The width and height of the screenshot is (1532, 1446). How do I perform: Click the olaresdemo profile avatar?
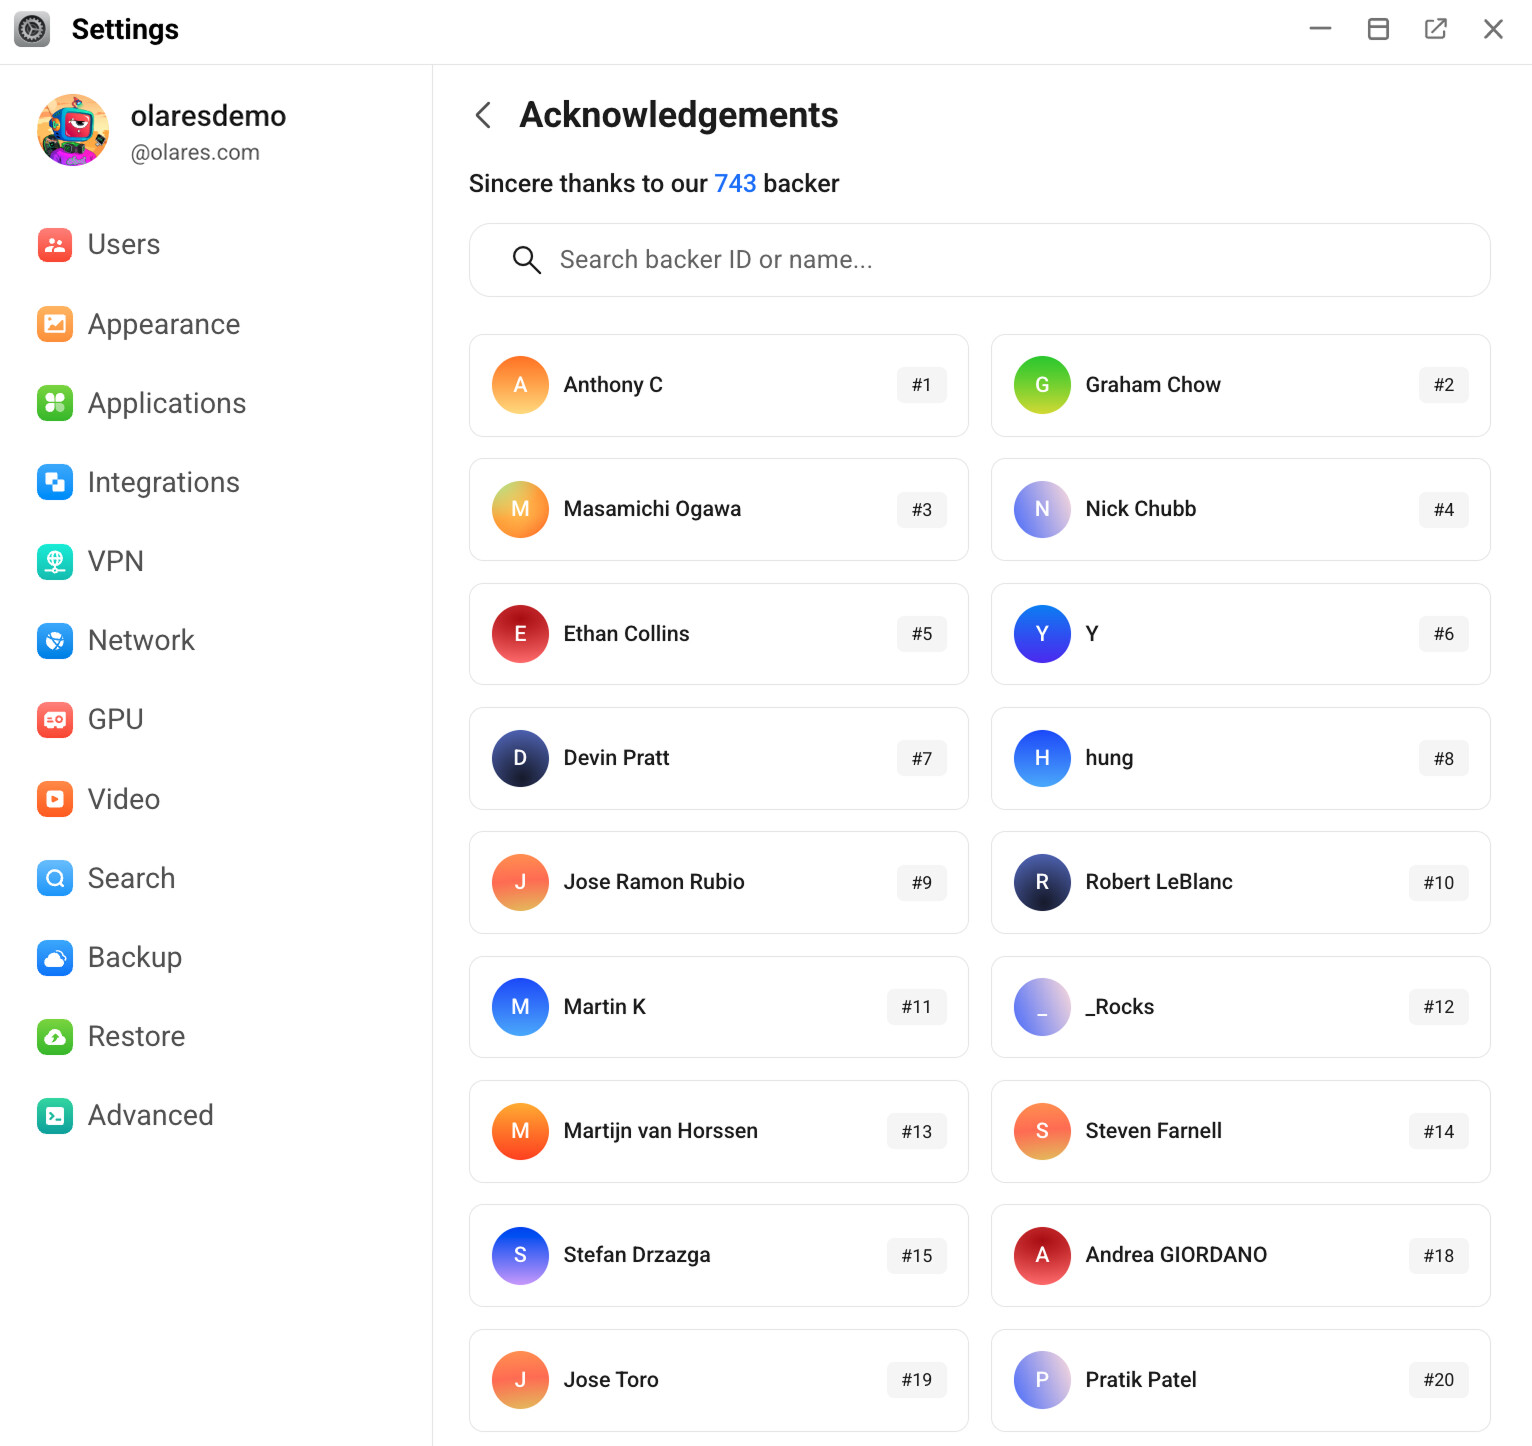[x=73, y=131]
